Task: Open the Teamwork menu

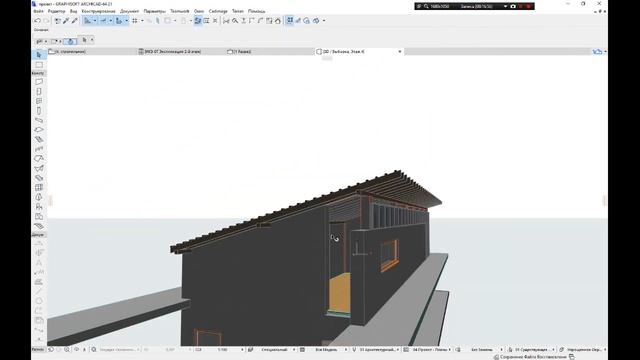Action: coord(180,11)
